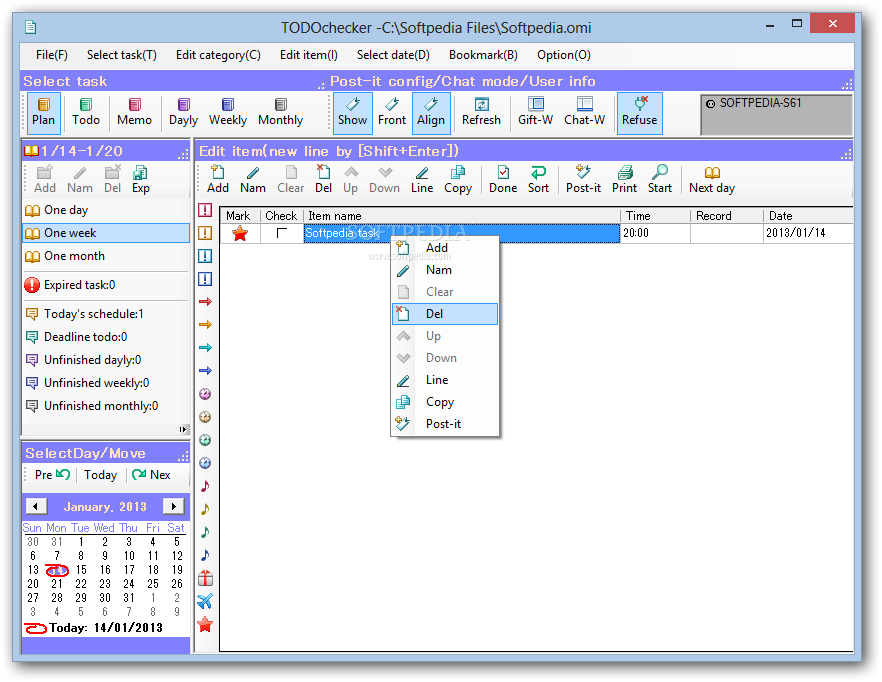The width and height of the screenshot is (882, 682).
Task: Print the item list
Action: tap(624, 180)
